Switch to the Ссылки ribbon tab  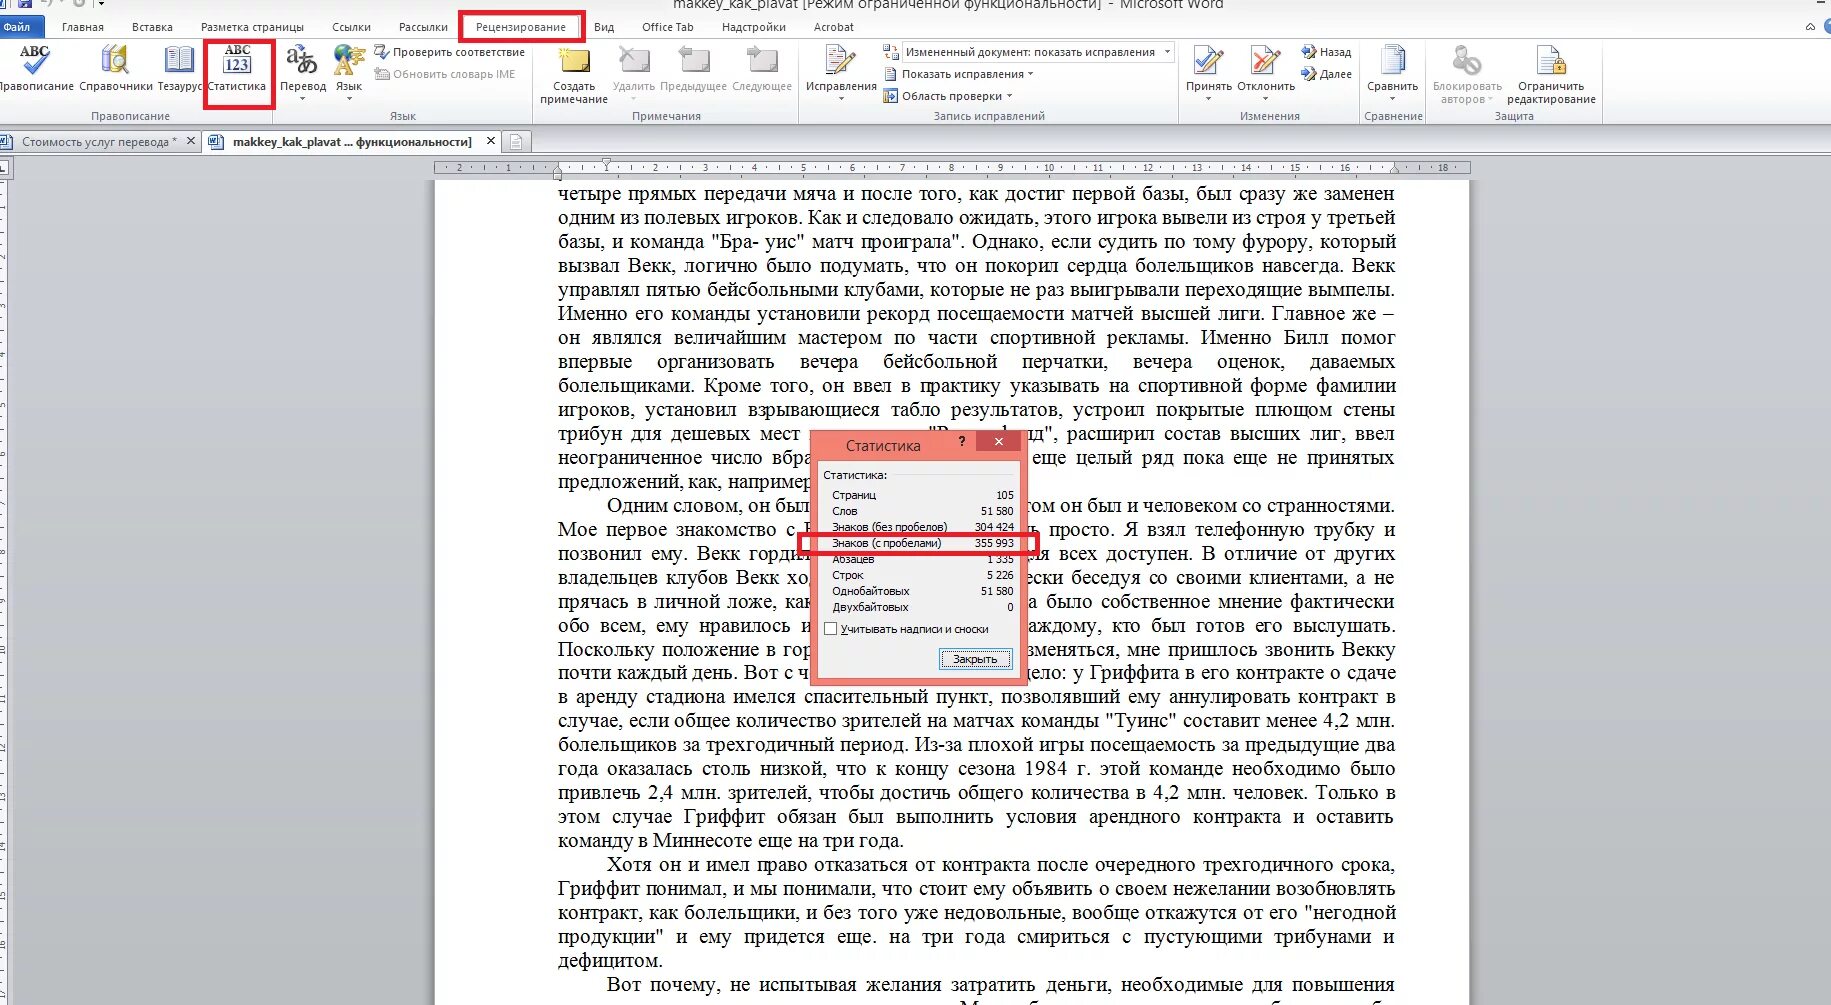[x=351, y=27]
